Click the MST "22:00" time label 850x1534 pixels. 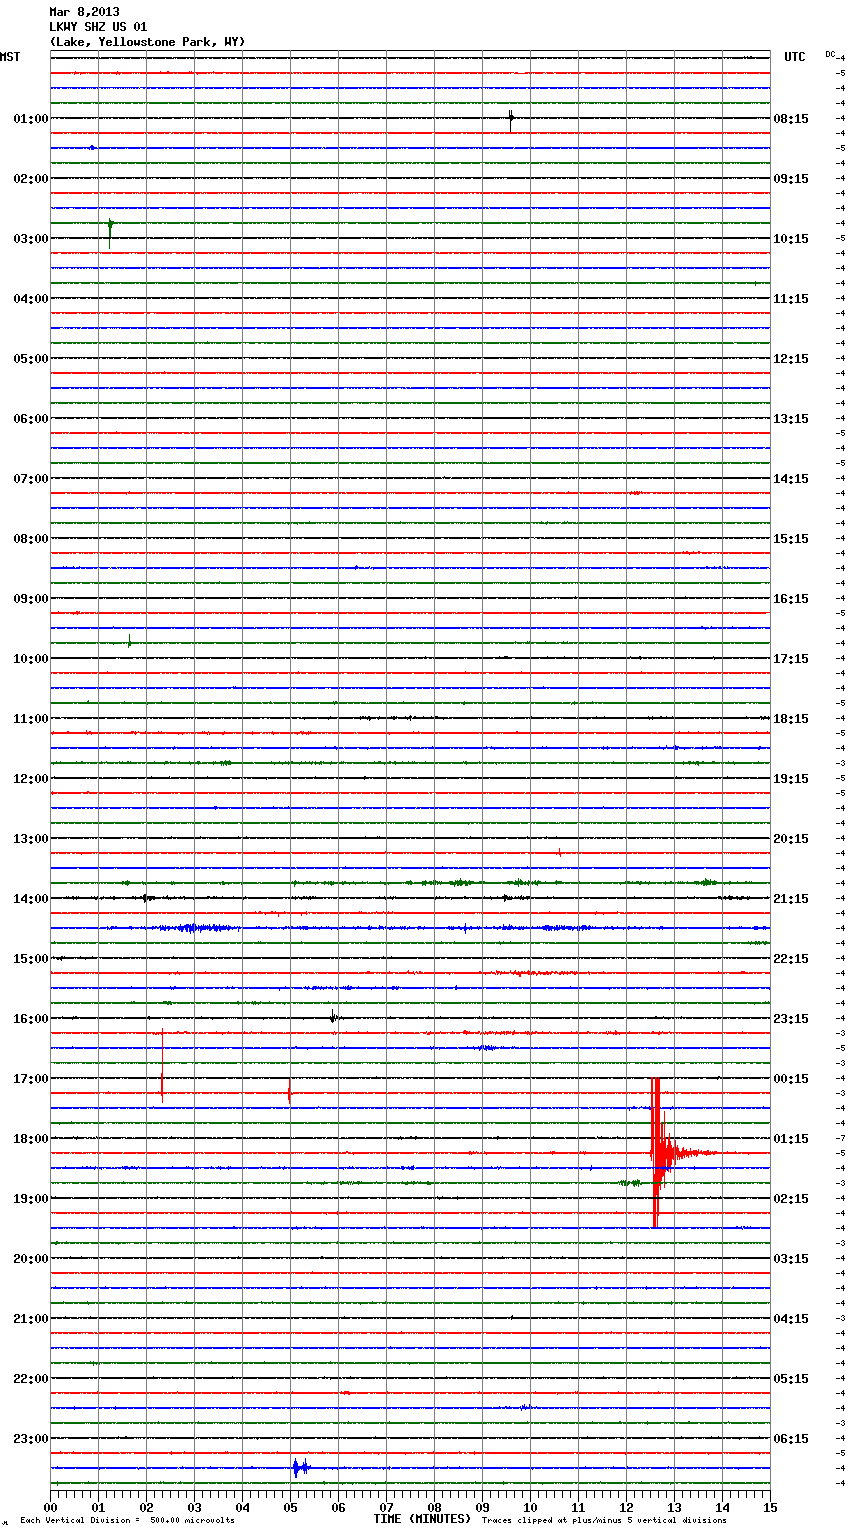pos(31,1379)
